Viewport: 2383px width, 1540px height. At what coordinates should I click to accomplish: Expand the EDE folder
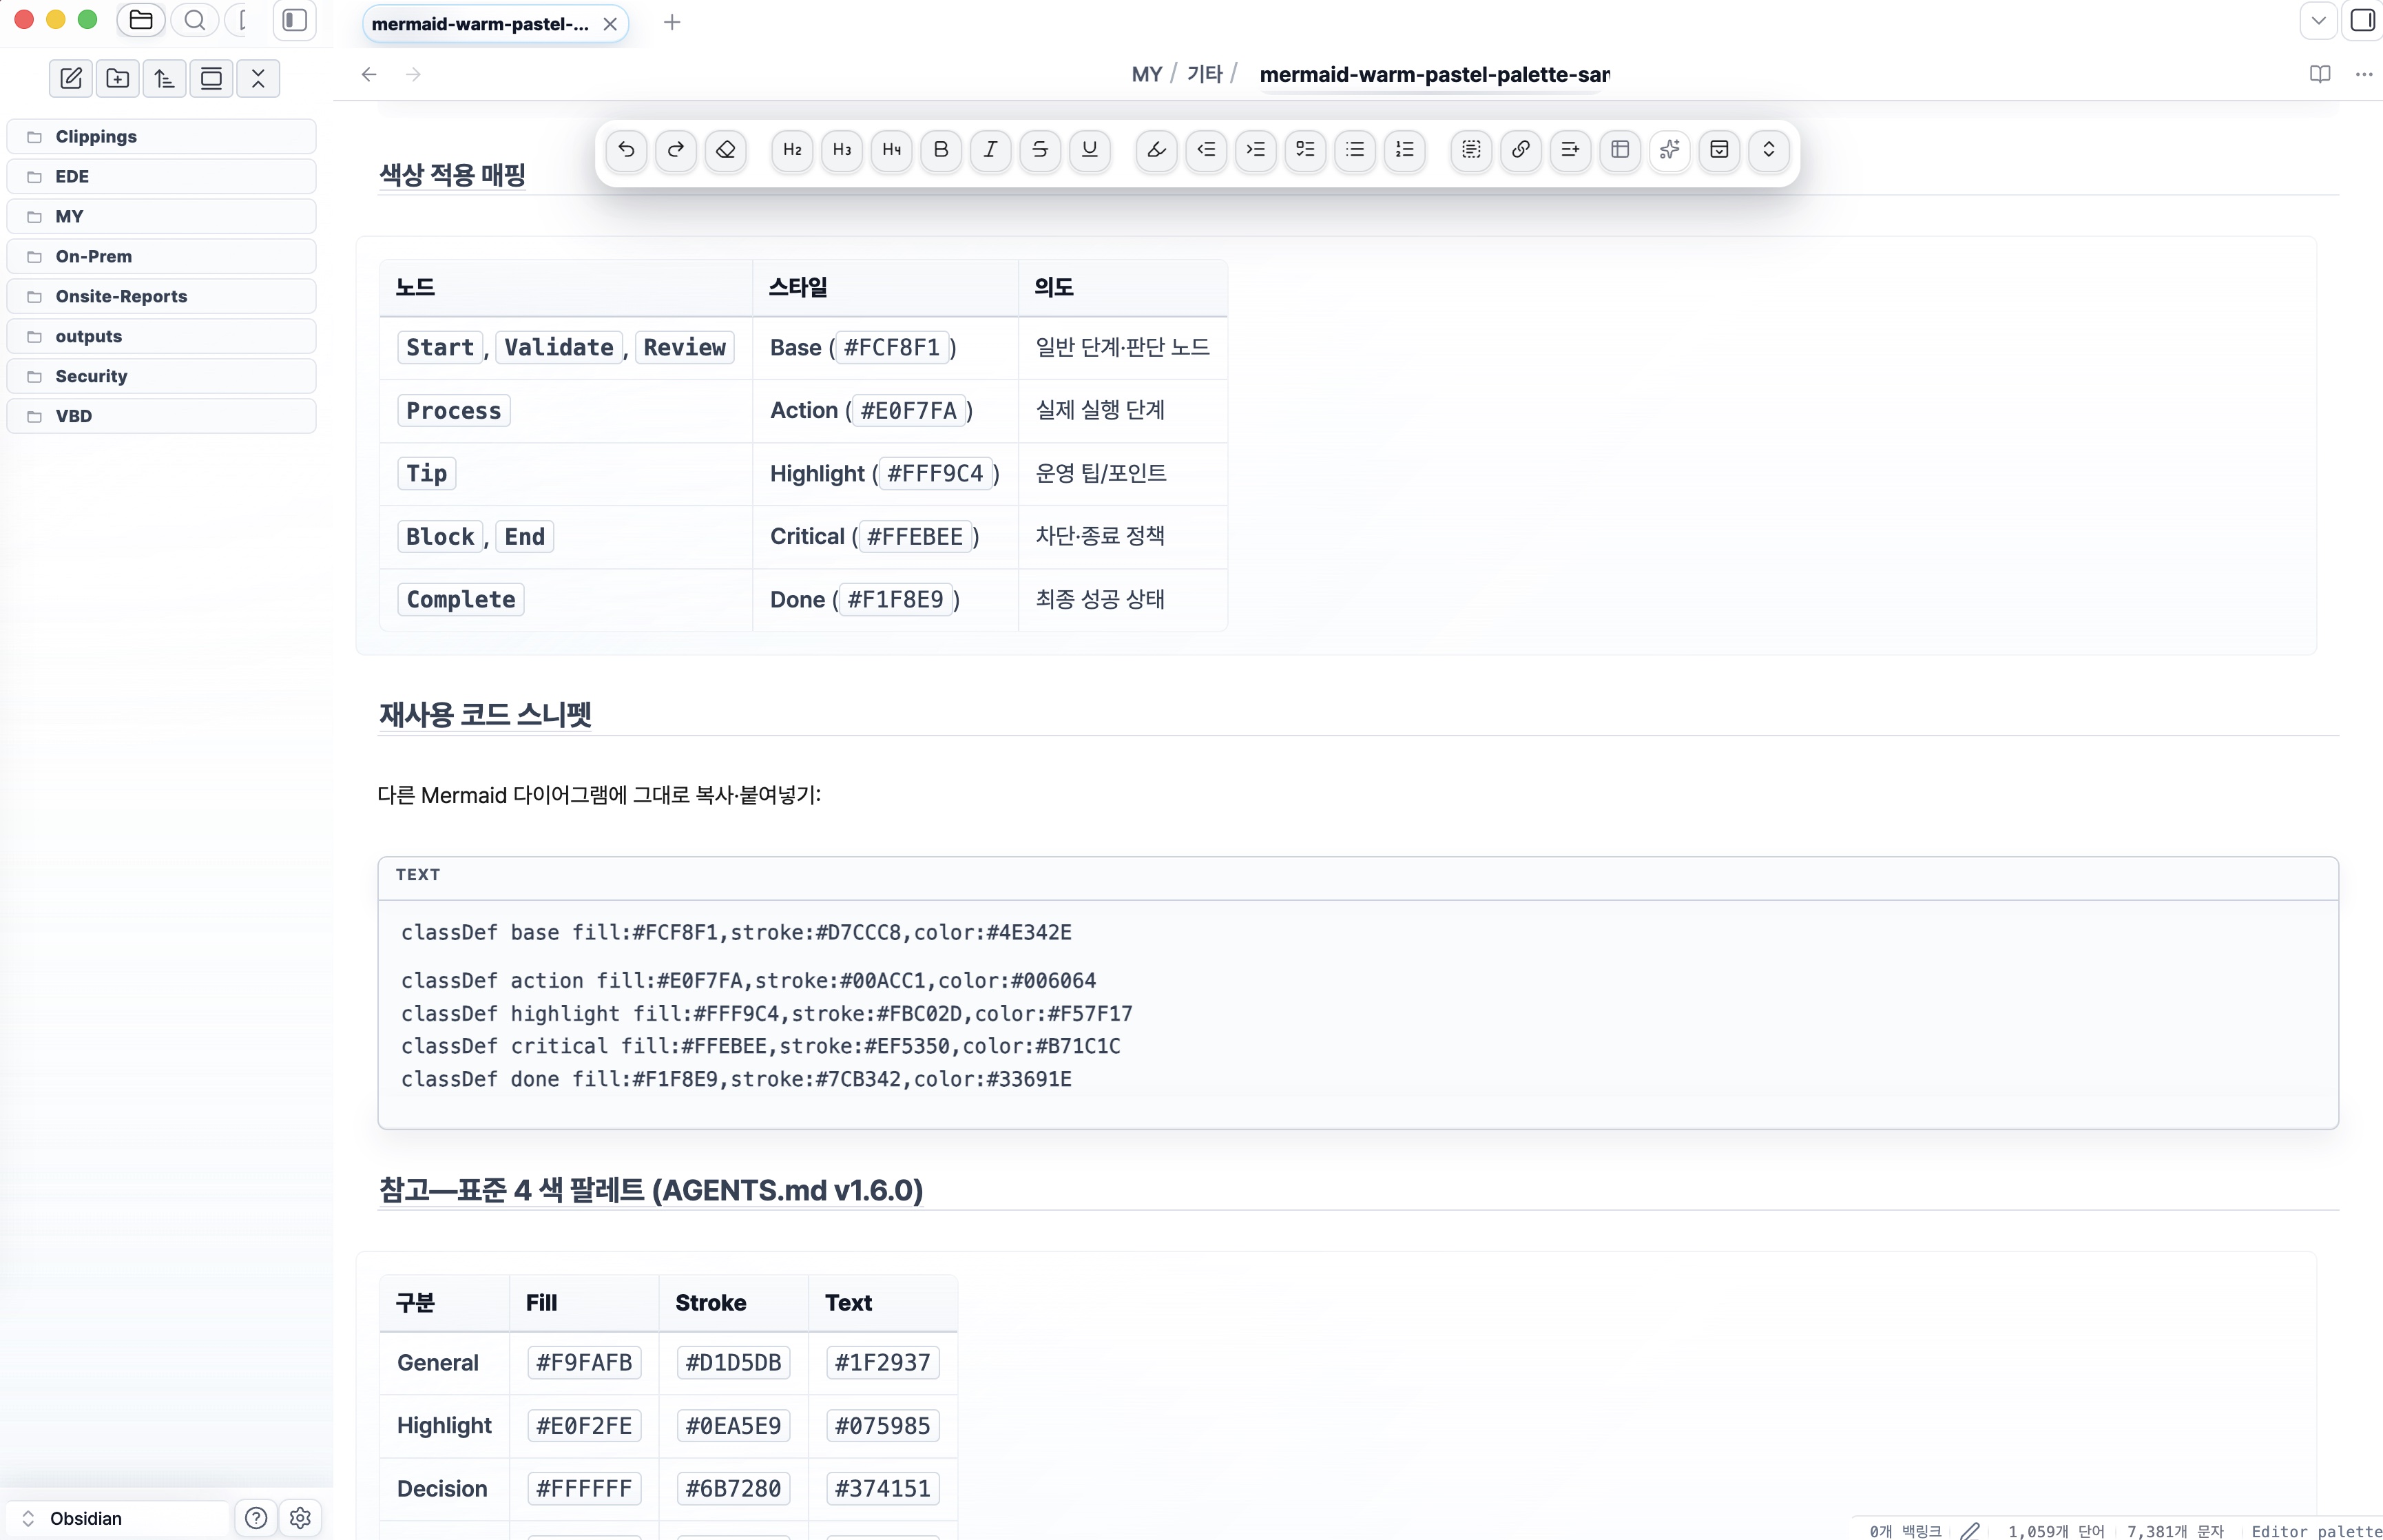point(162,177)
